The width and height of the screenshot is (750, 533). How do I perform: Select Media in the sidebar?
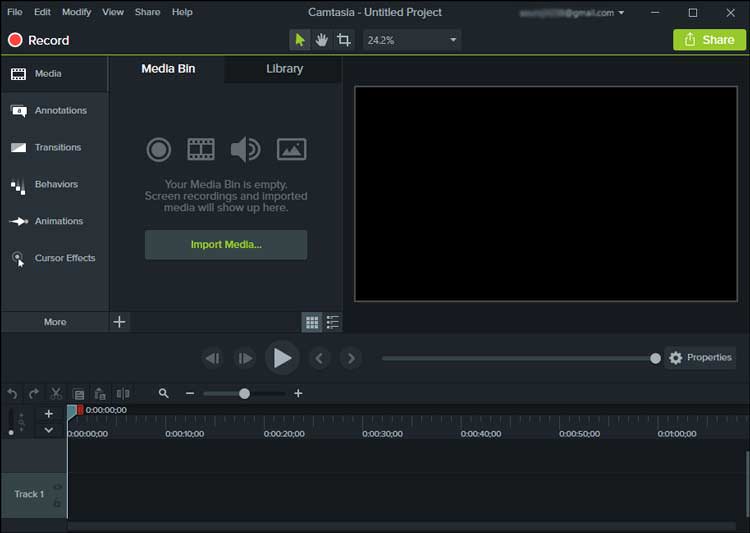click(x=55, y=74)
